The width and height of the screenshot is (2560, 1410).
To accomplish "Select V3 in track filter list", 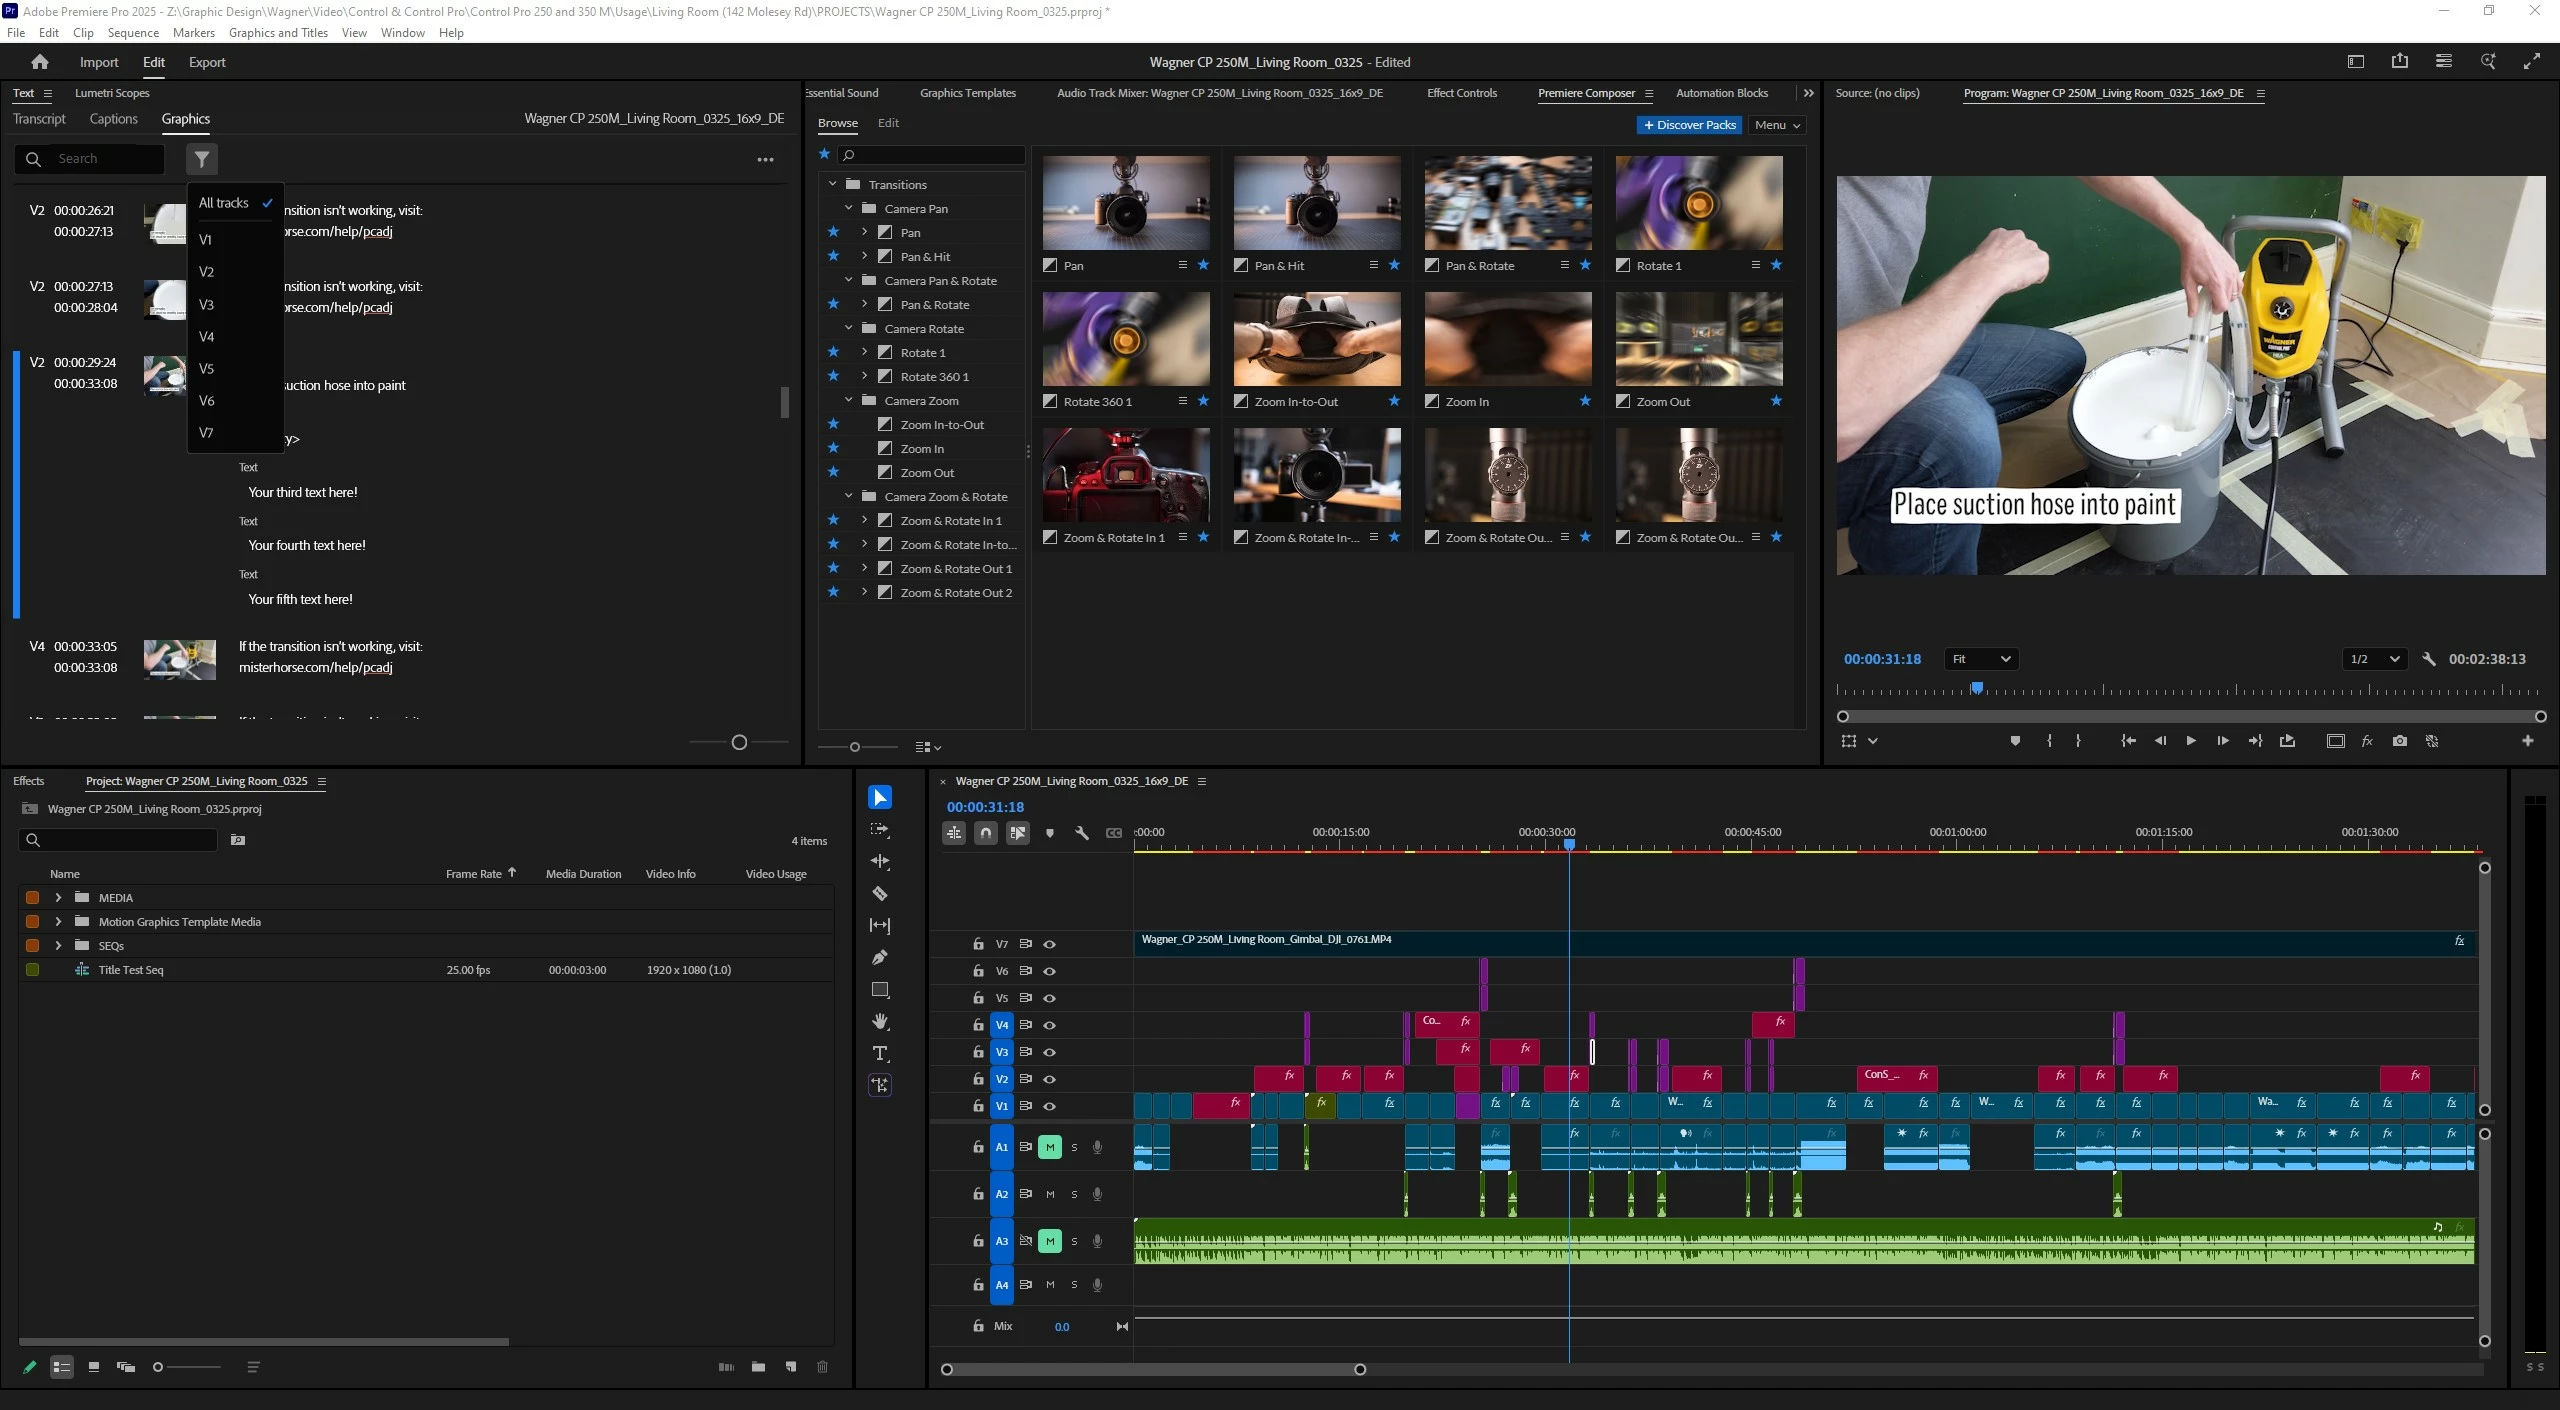I will [x=206, y=304].
